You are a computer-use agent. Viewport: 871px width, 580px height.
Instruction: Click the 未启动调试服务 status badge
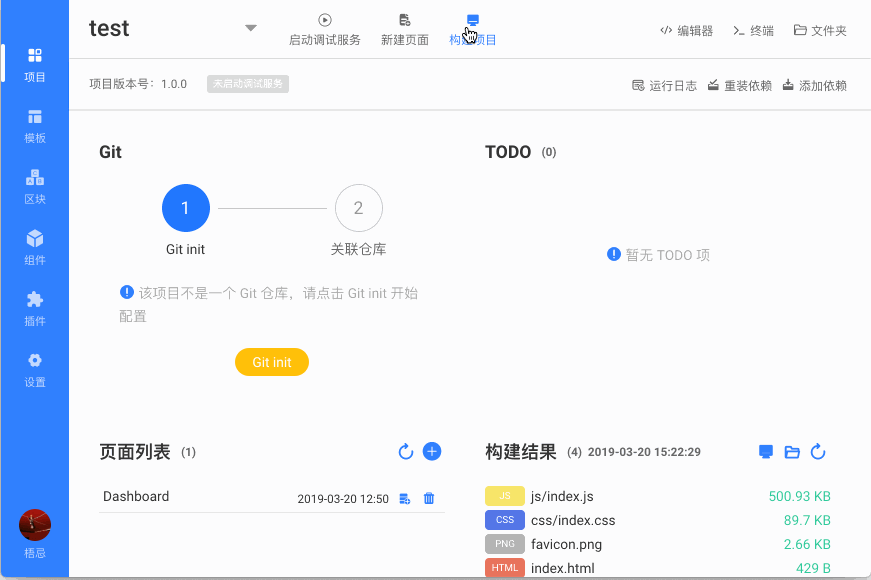[x=248, y=84]
